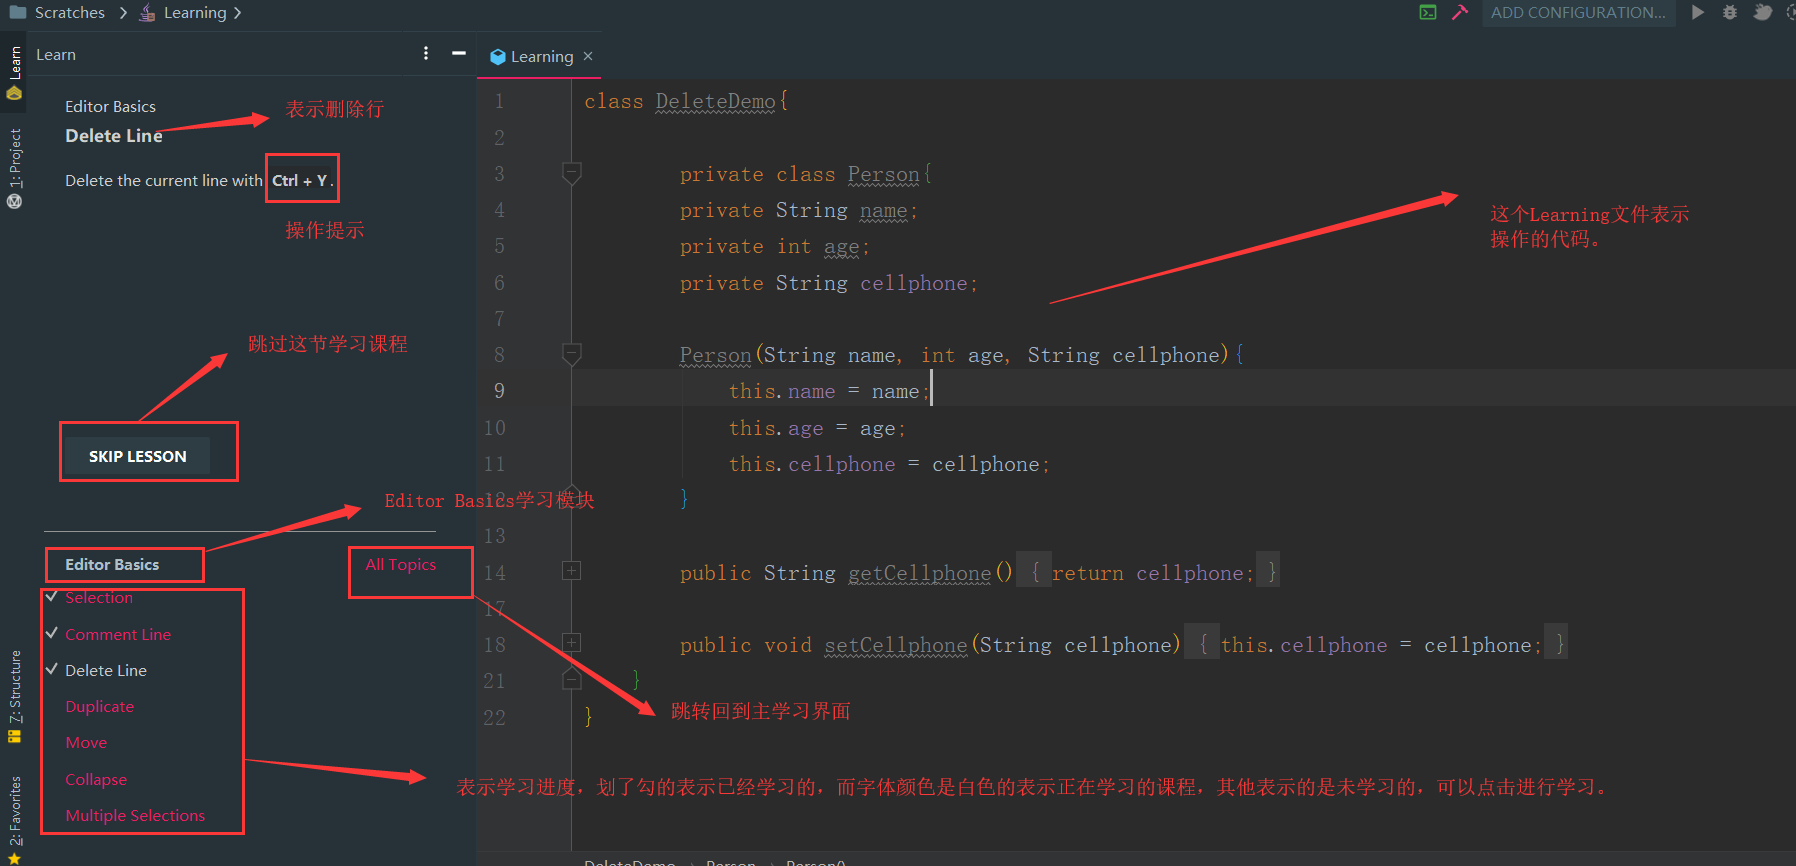Click 'this.cellphone = cellphone;' on line 11
This screenshot has height=866, width=1796.
point(889,464)
